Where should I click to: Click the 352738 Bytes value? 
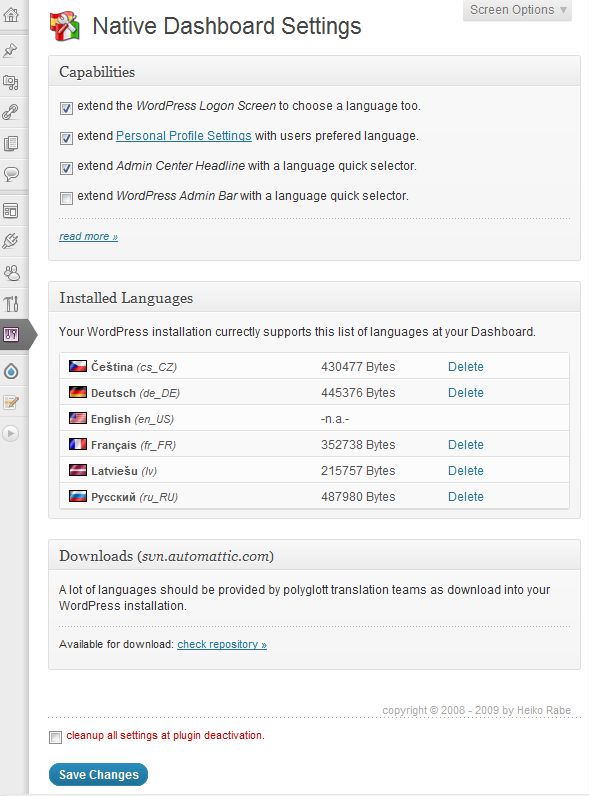click(358, 445)
